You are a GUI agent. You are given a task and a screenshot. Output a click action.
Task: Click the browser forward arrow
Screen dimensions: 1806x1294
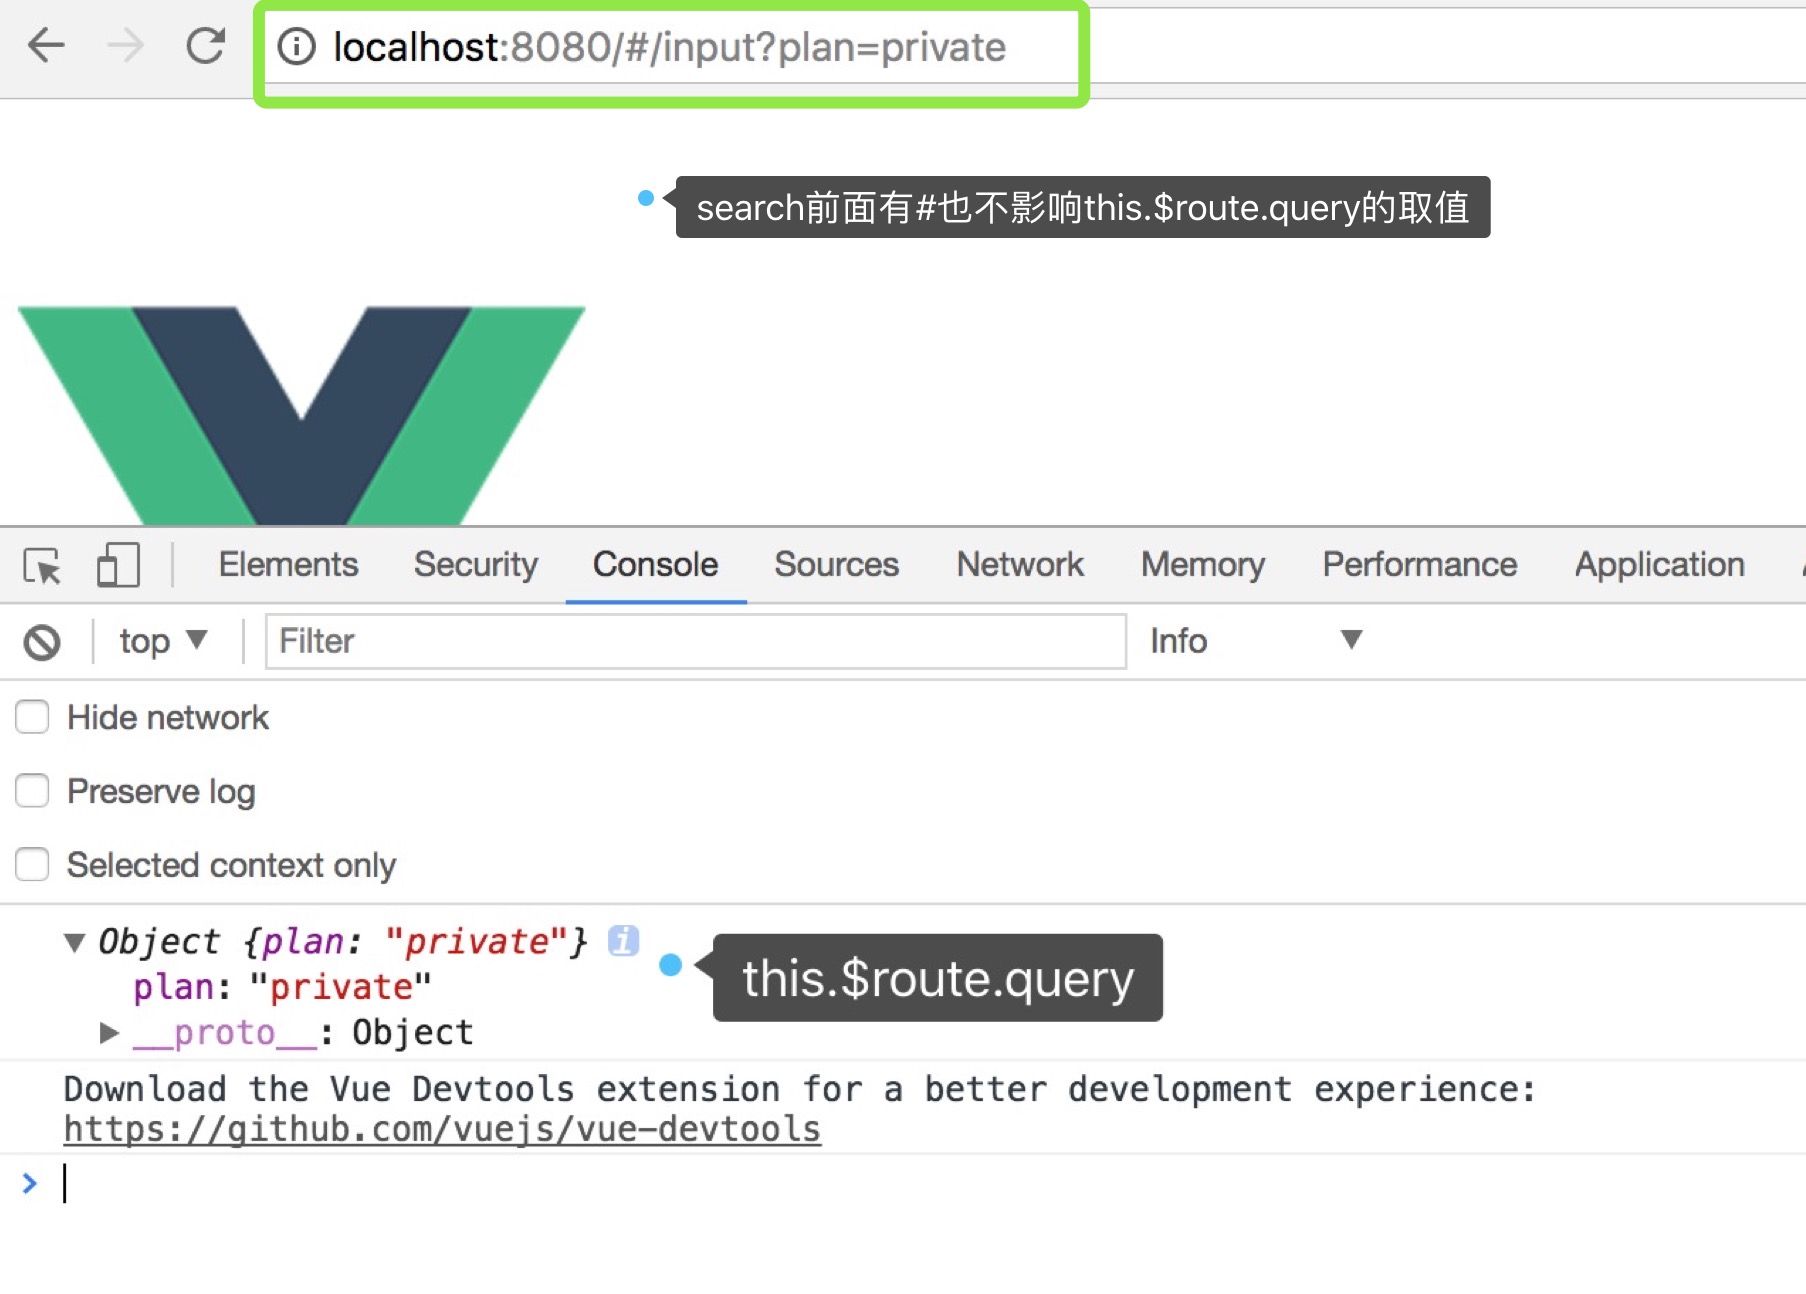click(x=125, y=46)
